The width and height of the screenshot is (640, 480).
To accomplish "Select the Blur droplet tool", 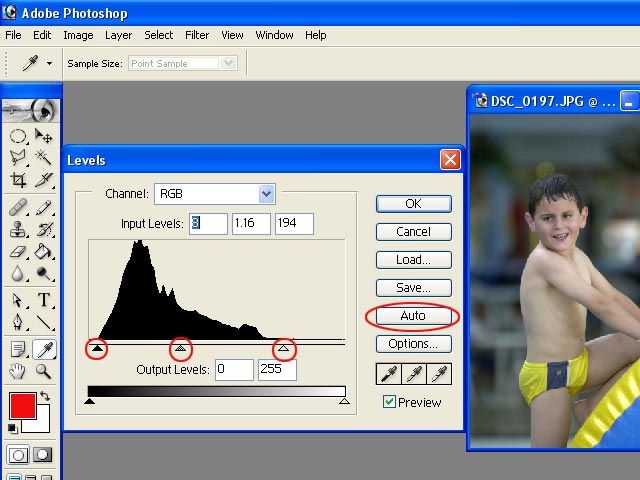I will 18,273.
